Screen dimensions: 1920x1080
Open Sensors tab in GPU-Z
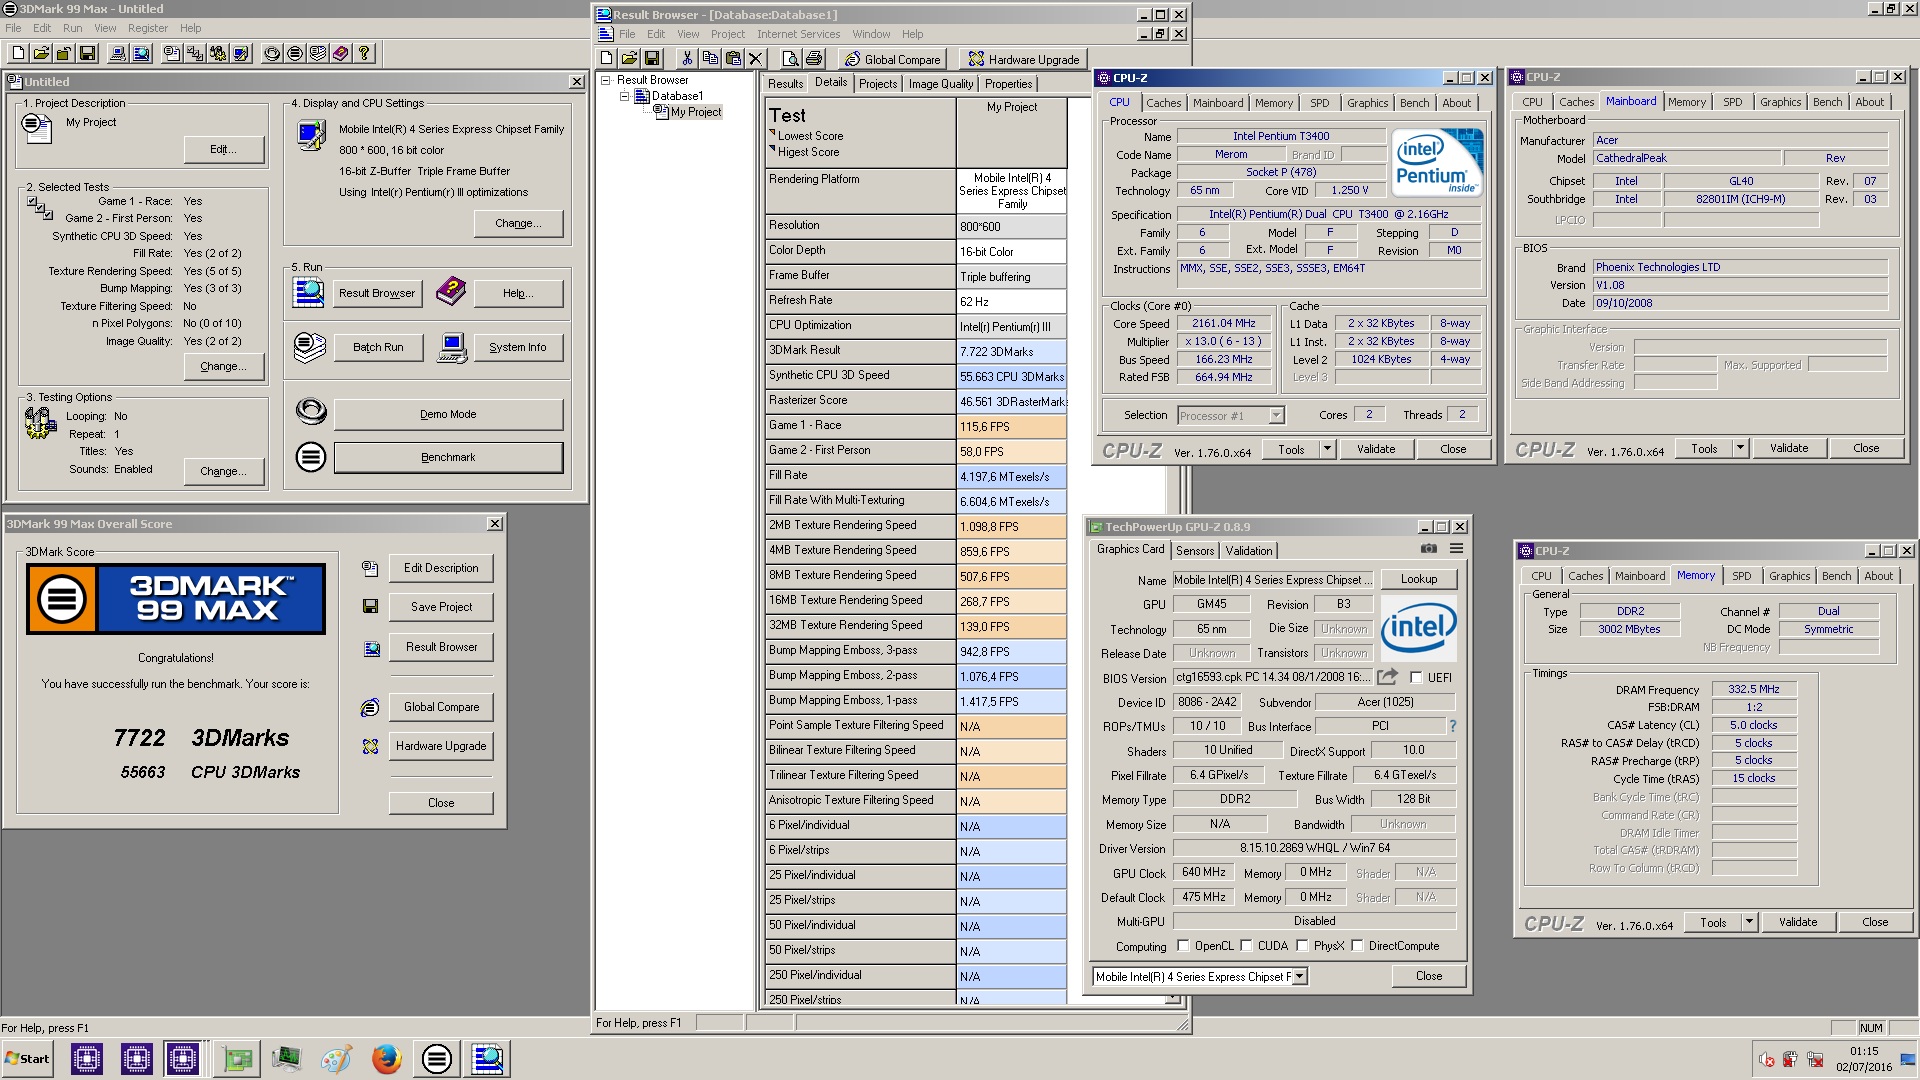click(1195, 551)
